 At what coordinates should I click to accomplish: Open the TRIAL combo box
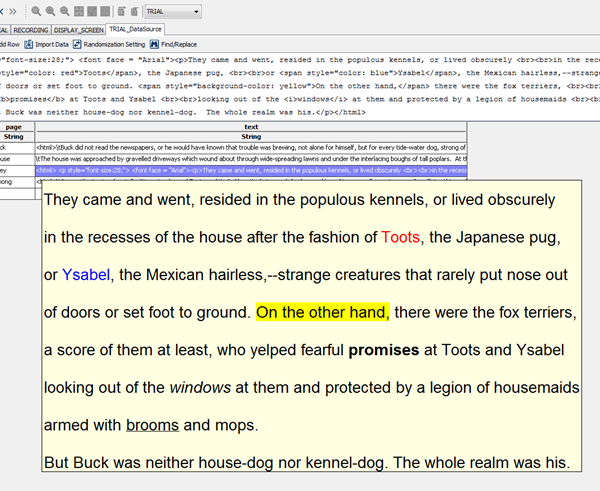pos(173,11)
